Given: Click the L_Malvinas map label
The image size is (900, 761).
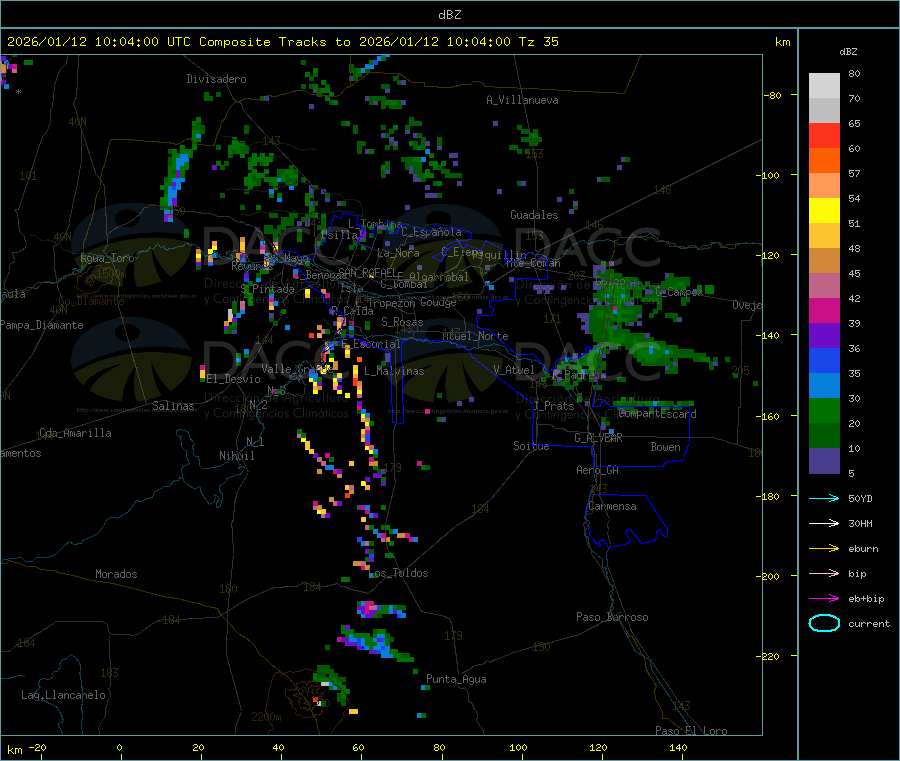Looking at the screenshot, I should [x=394, y=371].
